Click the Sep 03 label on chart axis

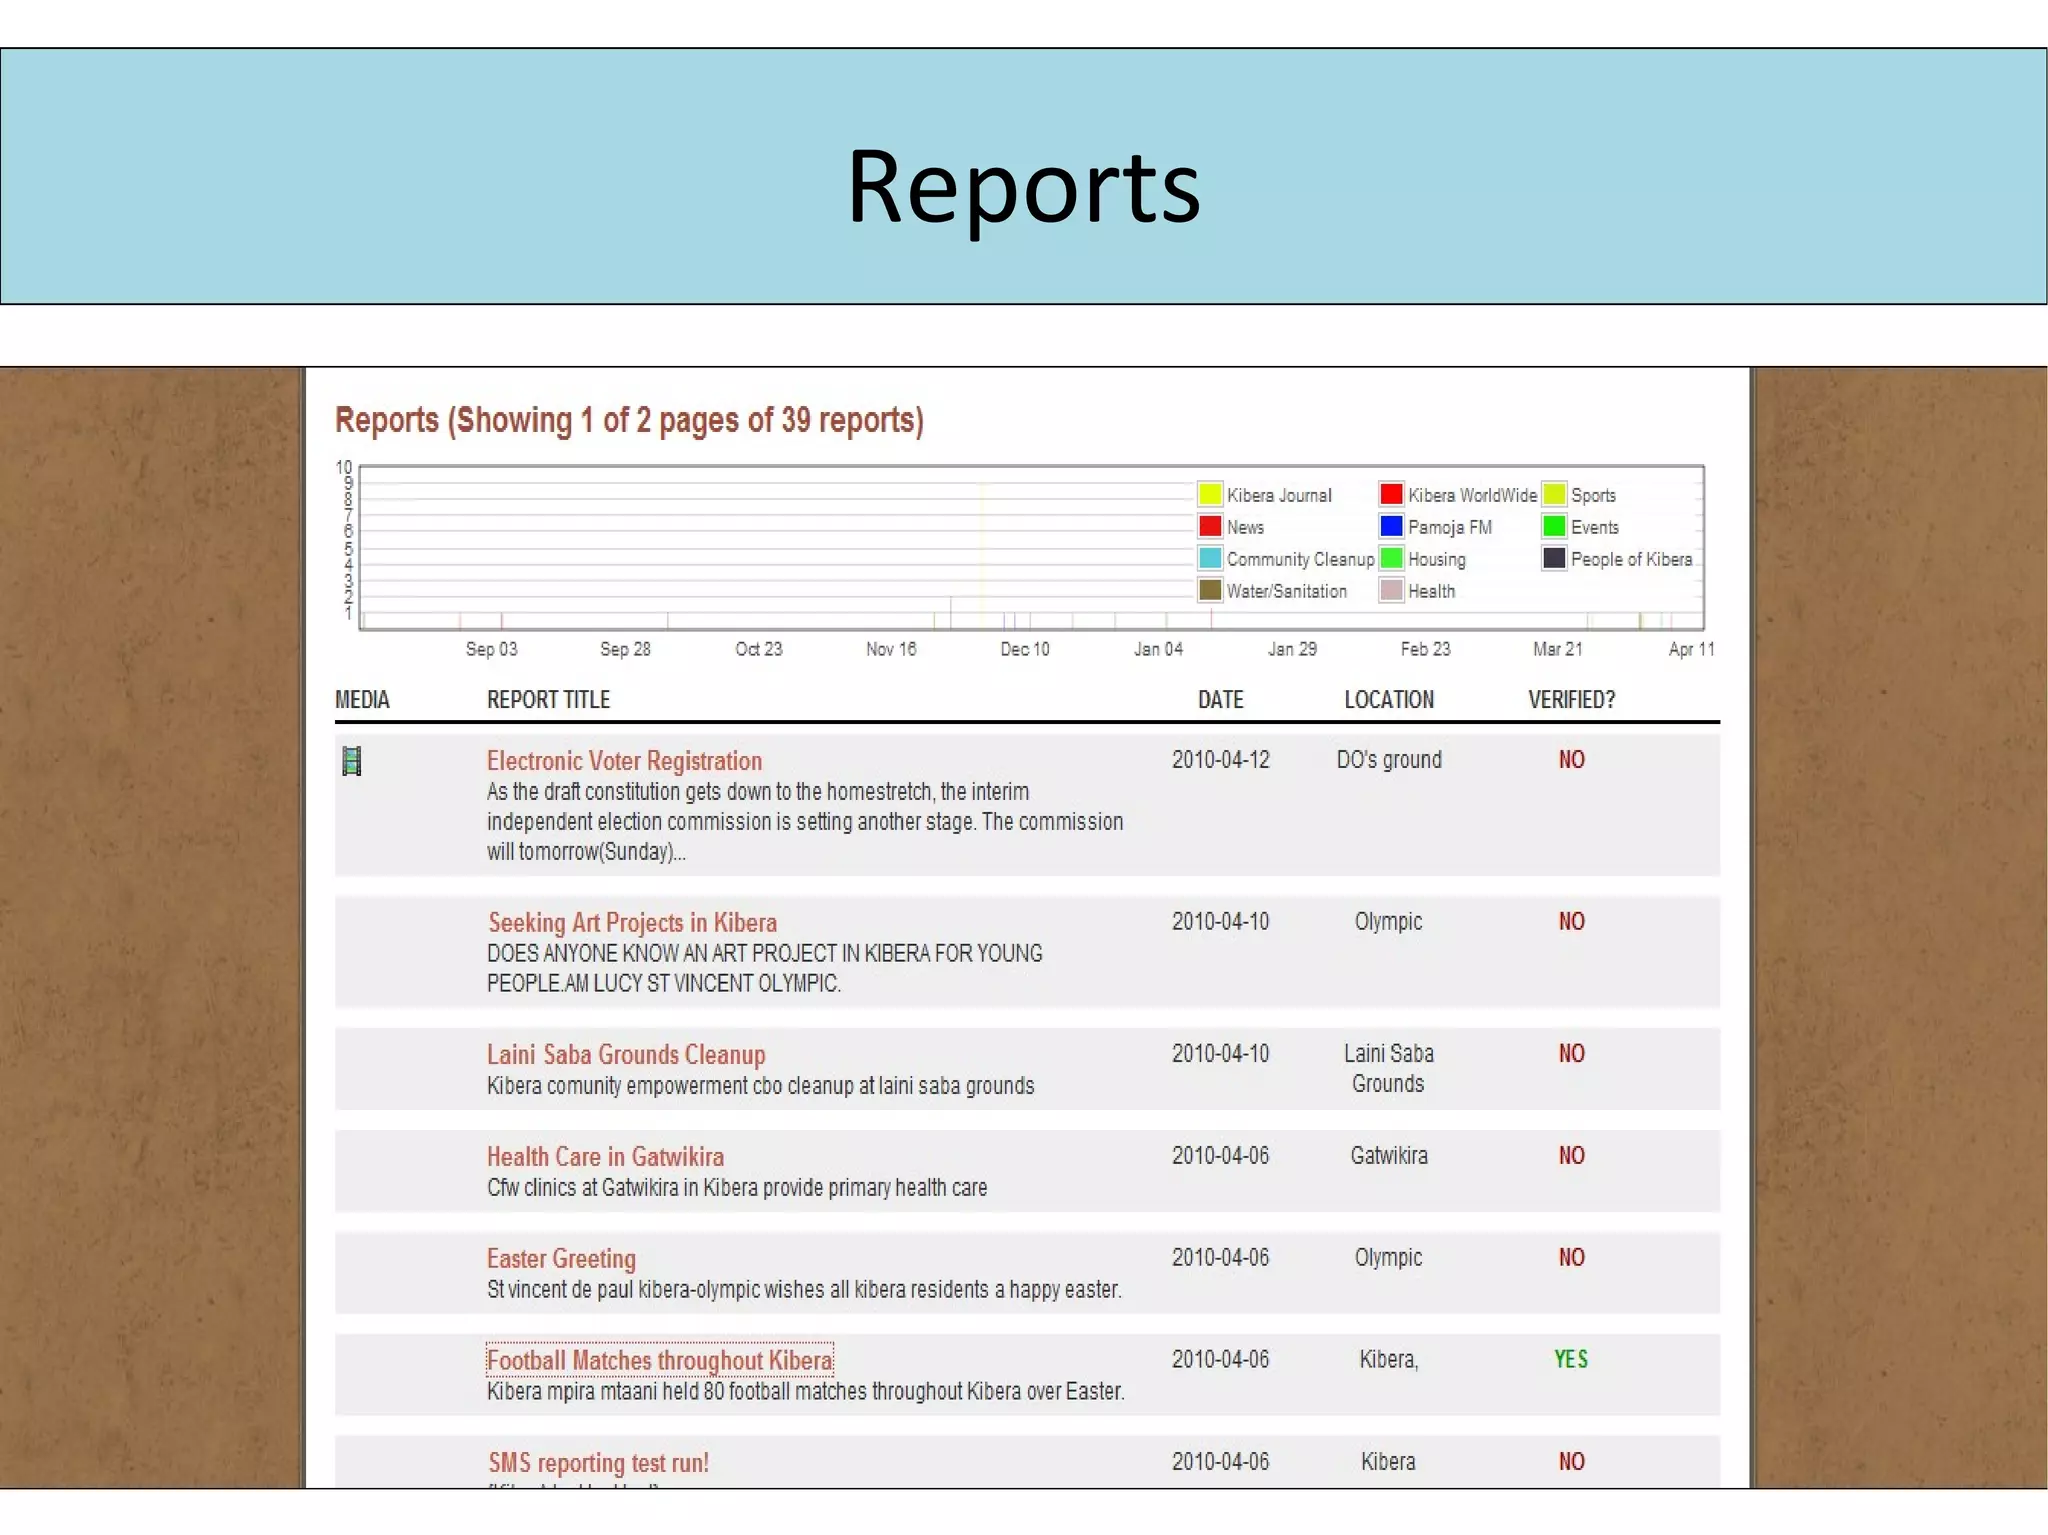pyautogui.click(x=491, y=649)
